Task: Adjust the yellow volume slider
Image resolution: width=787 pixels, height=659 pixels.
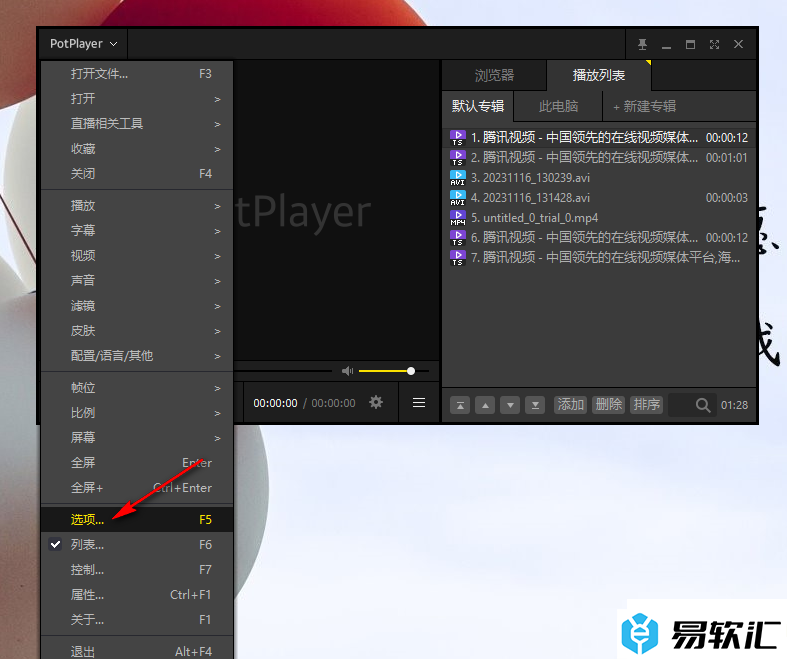Action: point(394,371)
